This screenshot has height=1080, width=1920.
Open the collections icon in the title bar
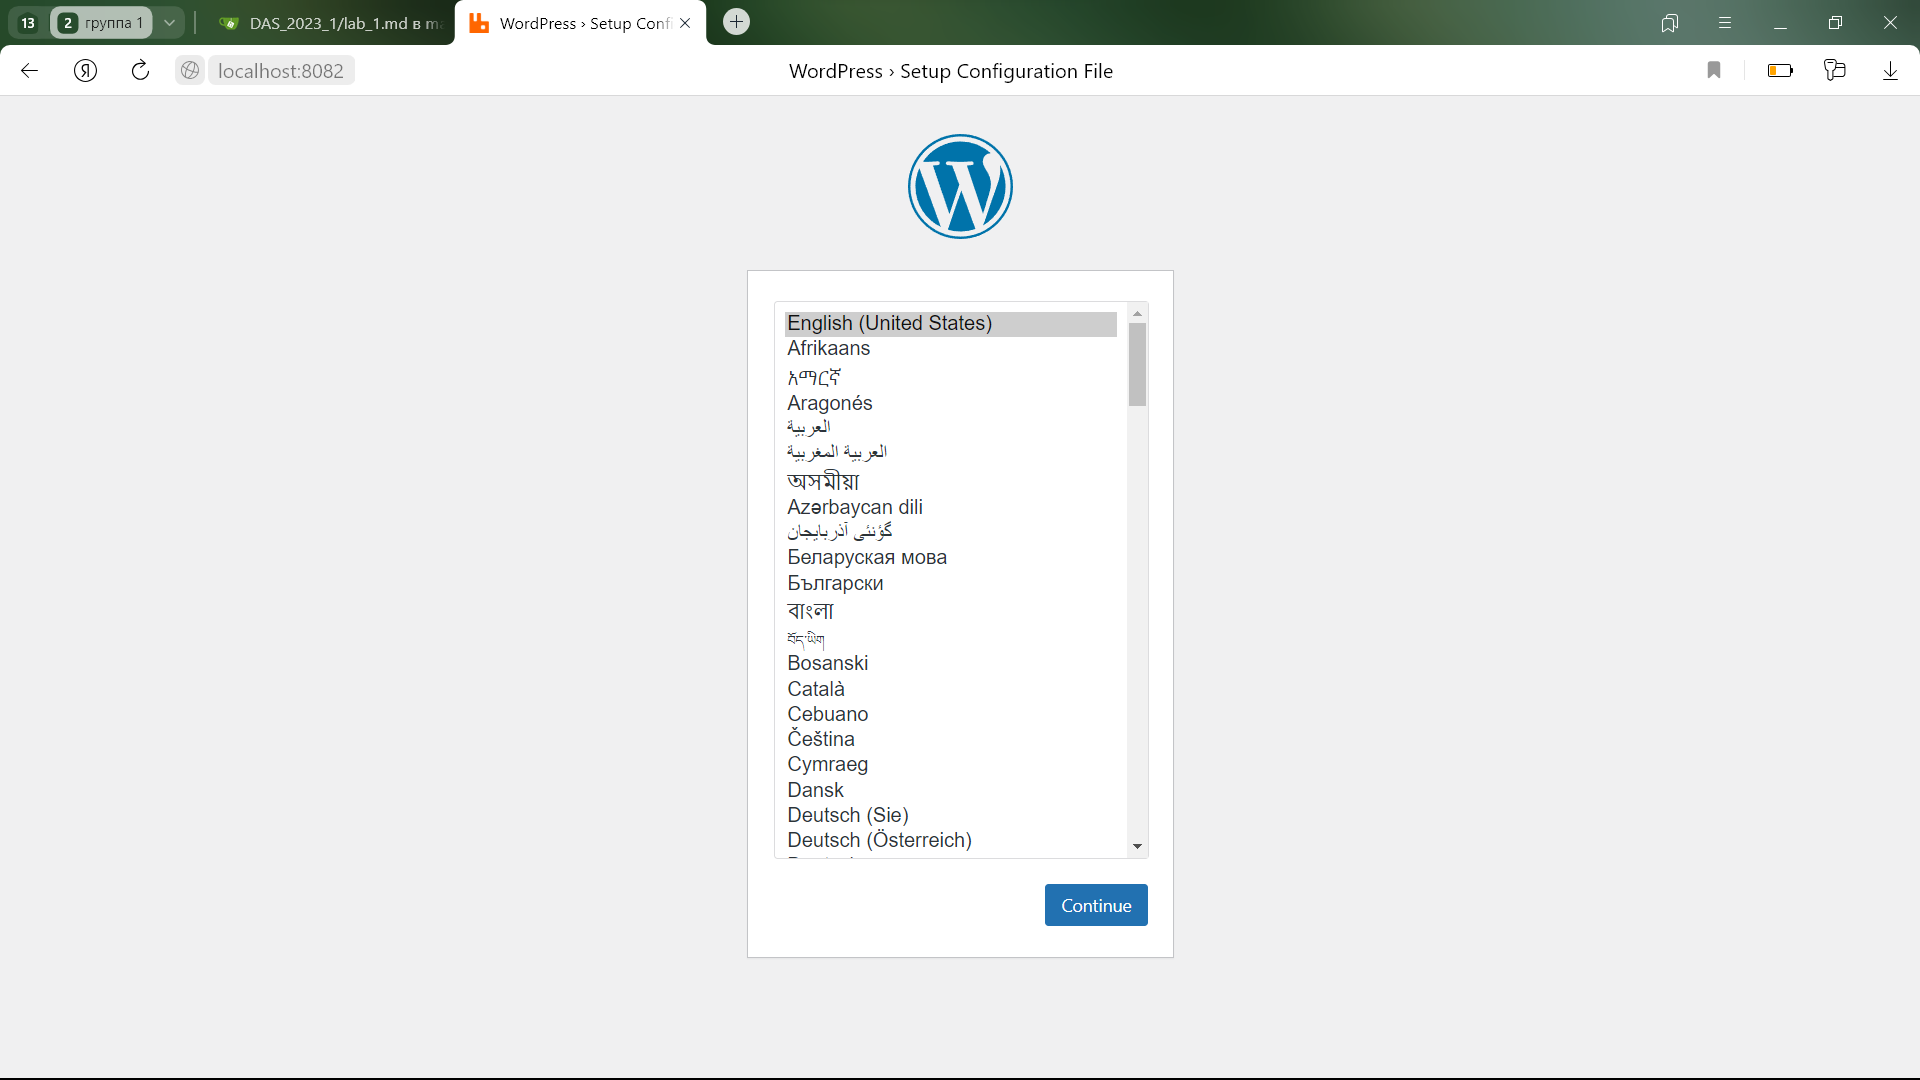(x=1669, y=23)
